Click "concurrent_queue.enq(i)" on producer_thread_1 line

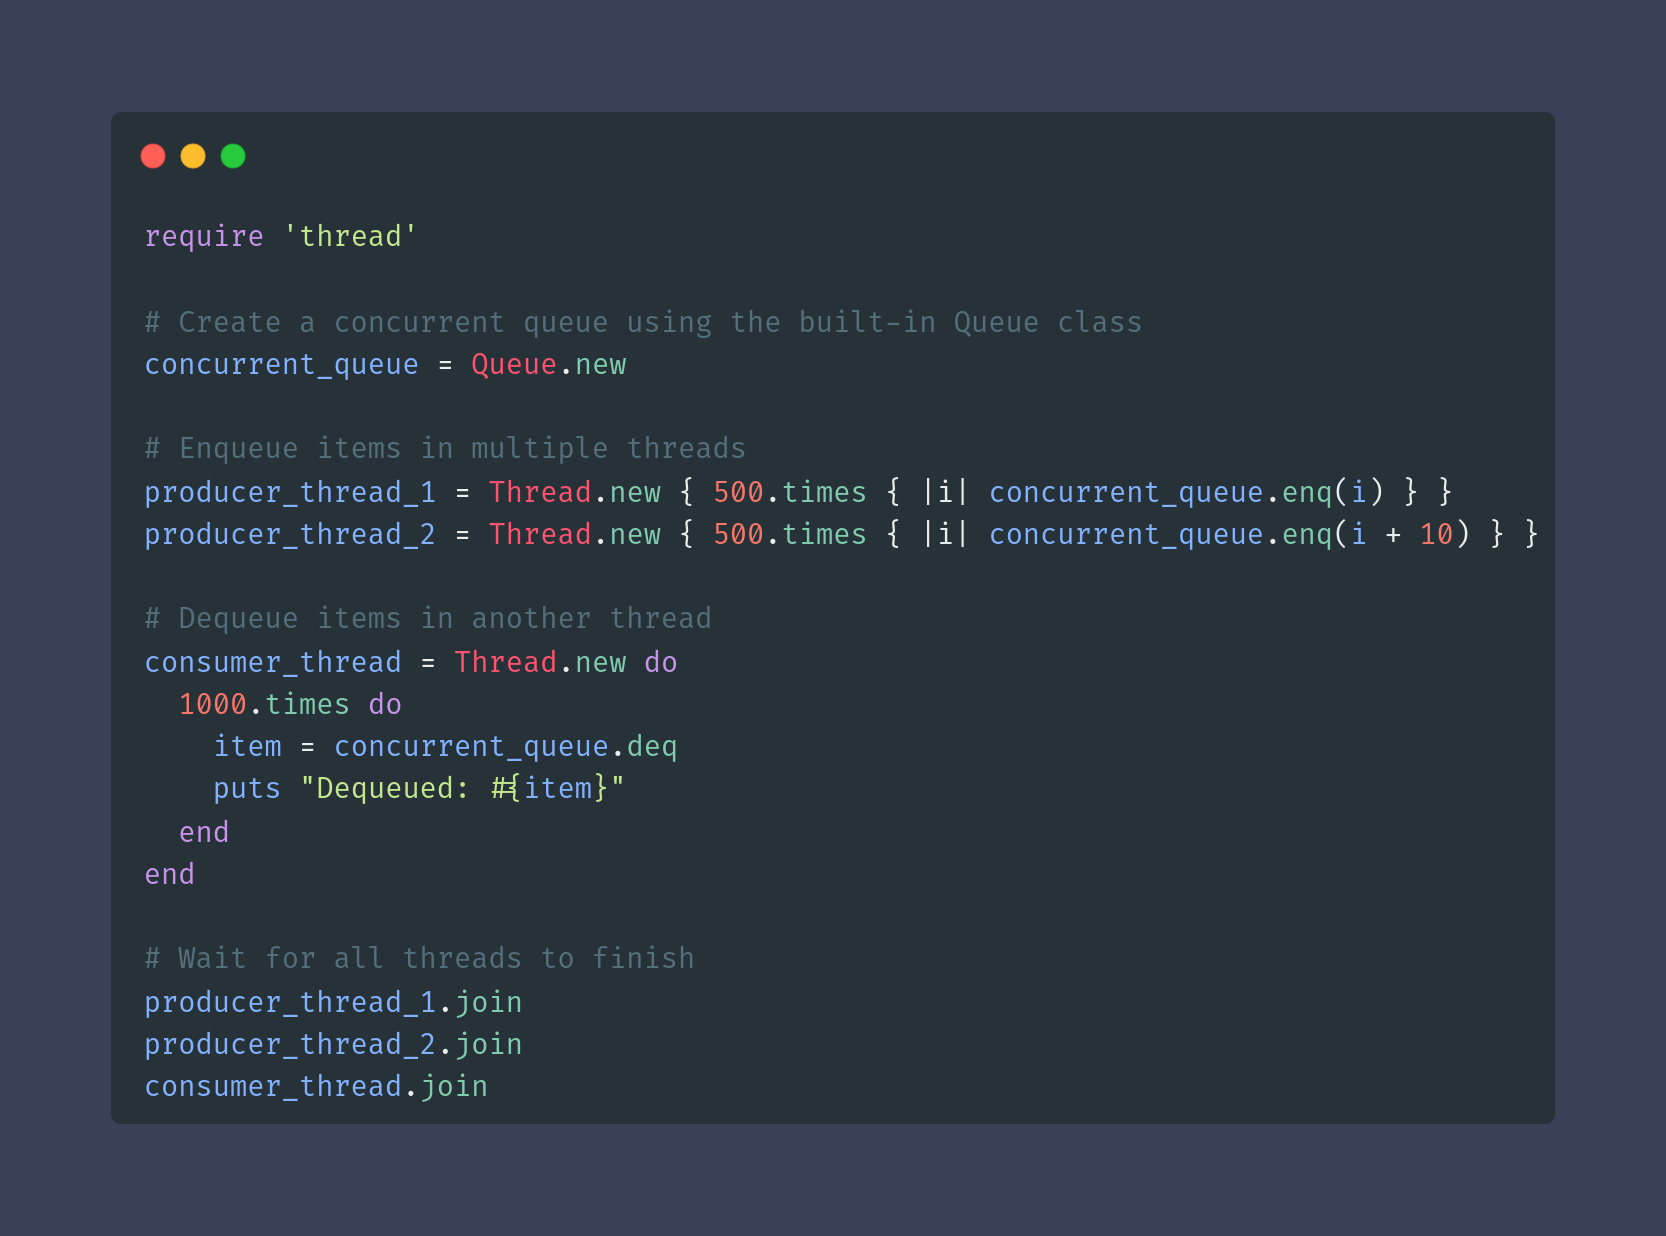pyautogui.click(x=1187, y=492)
